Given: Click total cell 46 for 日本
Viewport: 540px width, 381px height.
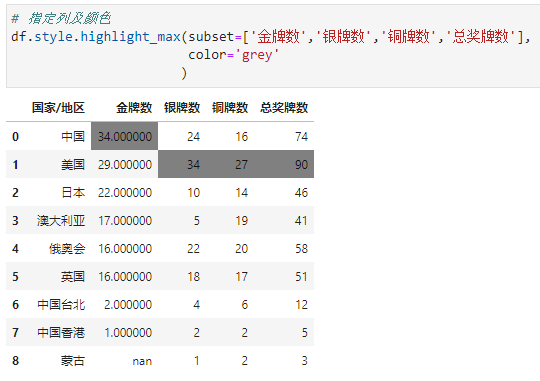Looking at the screenshot, I should pos(301,192).
